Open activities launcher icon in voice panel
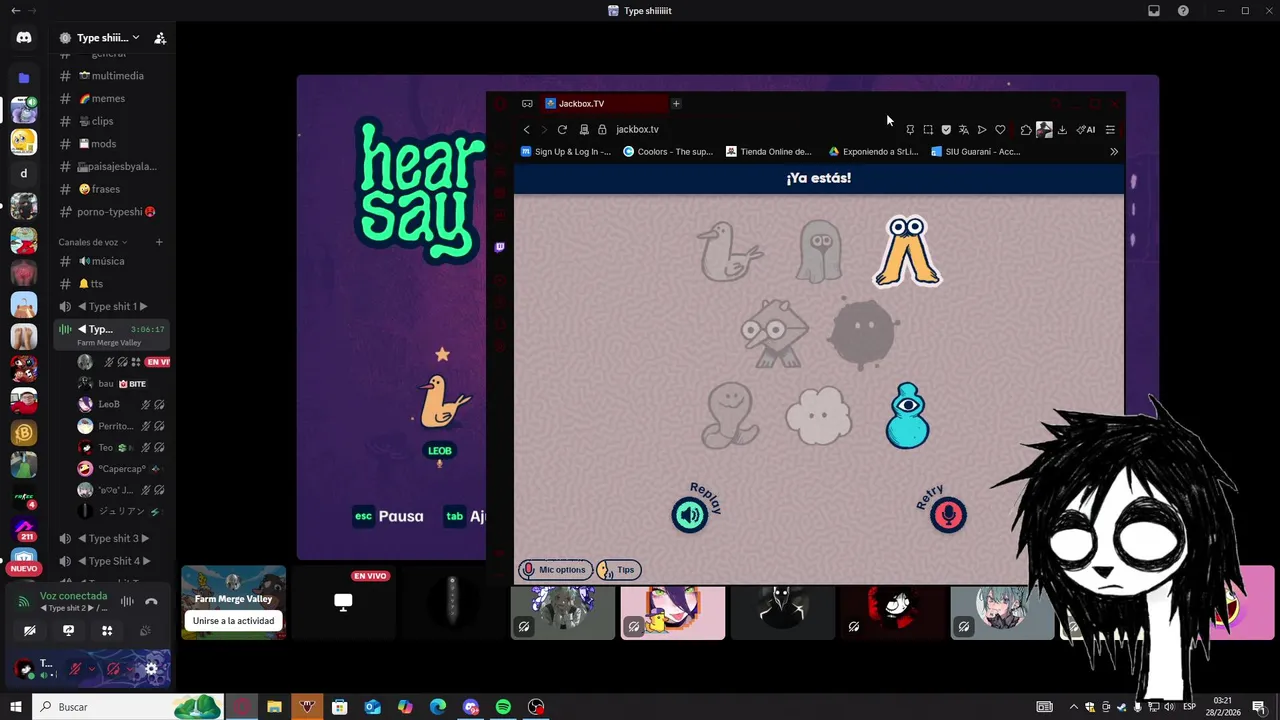 (x=107, y=630)
